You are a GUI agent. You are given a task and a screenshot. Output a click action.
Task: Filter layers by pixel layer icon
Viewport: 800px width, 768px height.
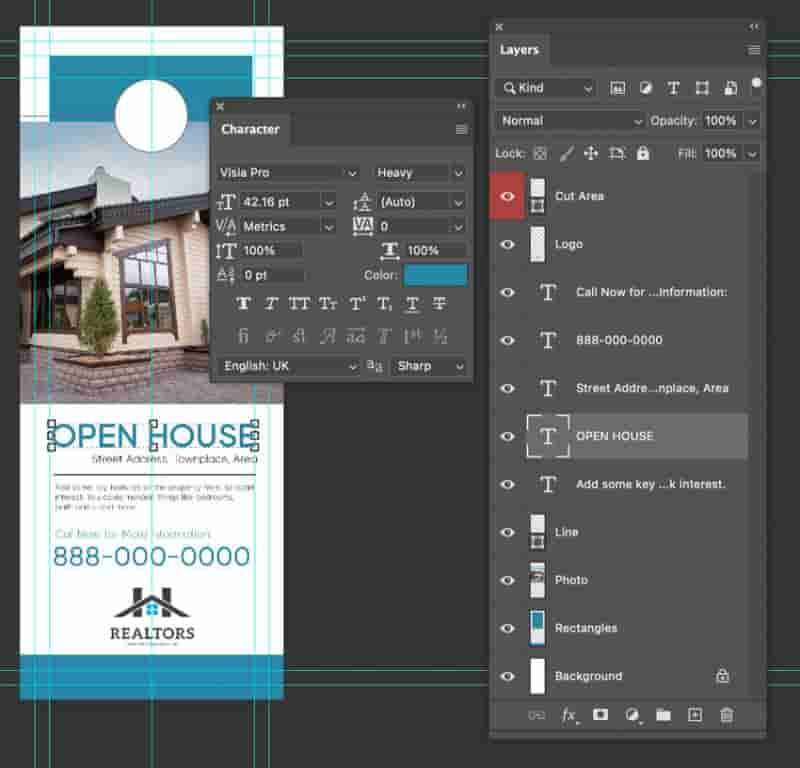click(x=617, y=88)
